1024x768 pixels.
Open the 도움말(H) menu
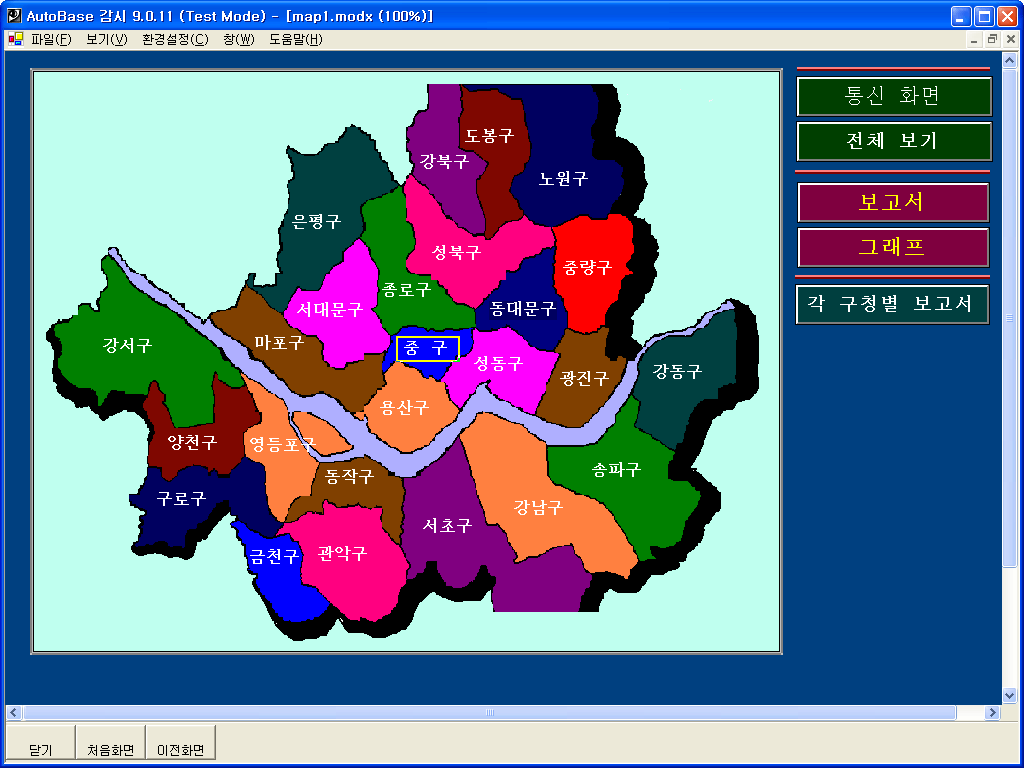296,39
